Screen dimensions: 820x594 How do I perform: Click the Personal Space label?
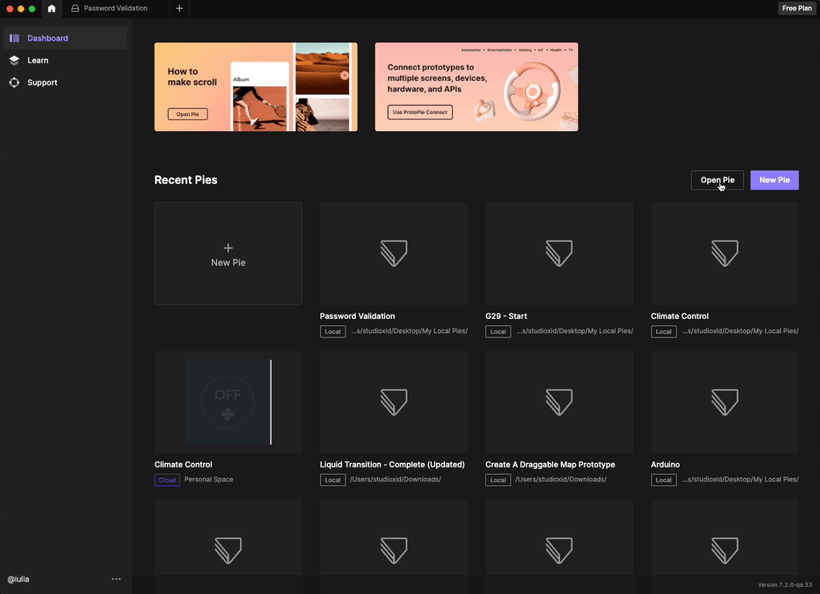[x=209, y=479]
